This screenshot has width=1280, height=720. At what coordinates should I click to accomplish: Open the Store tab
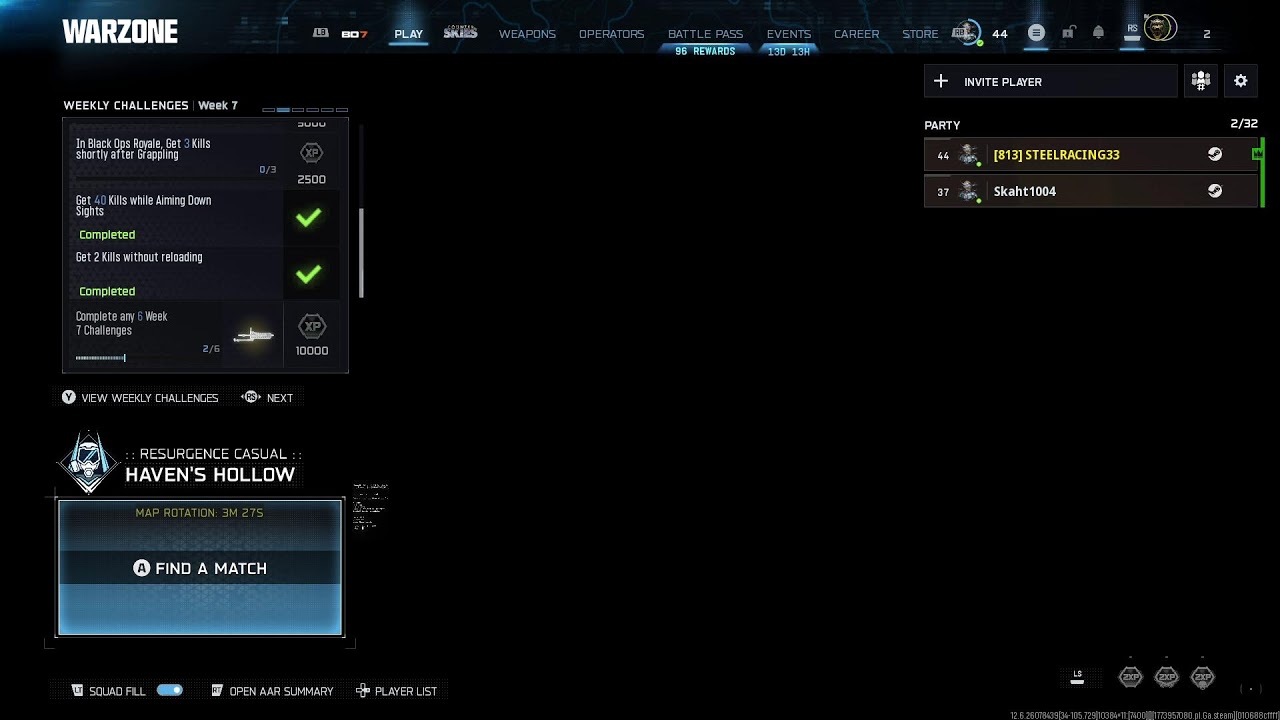click(x=920, y=34)
